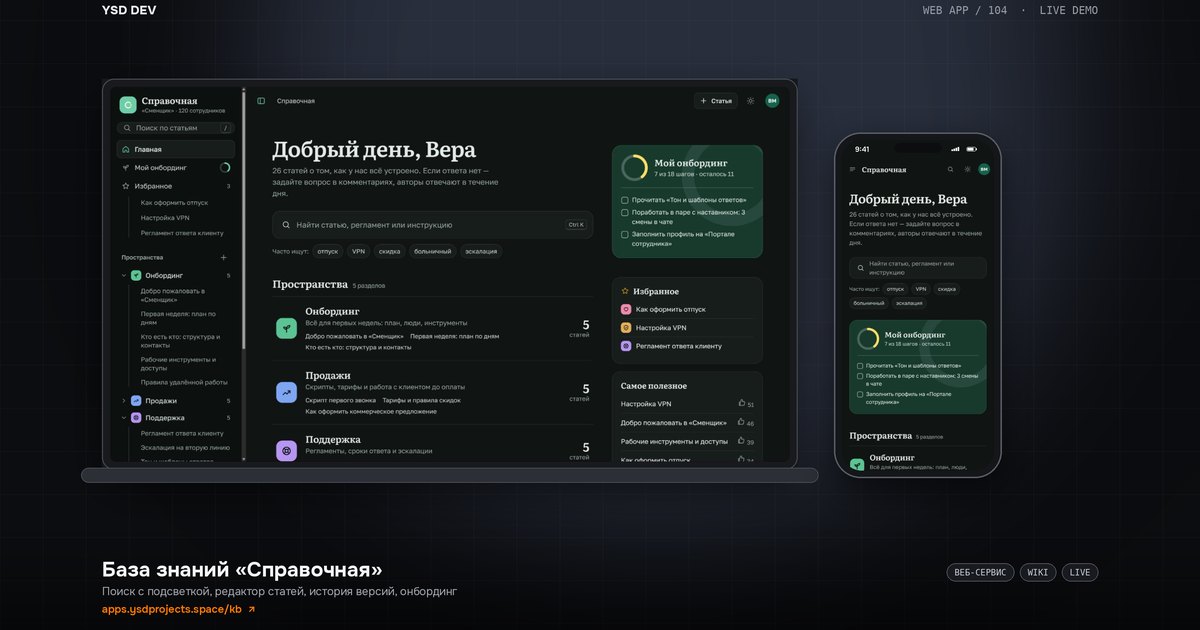
Task: Check «Прочитать Тон и шаблоны ответов» on the phone
Action: (860, 366)
